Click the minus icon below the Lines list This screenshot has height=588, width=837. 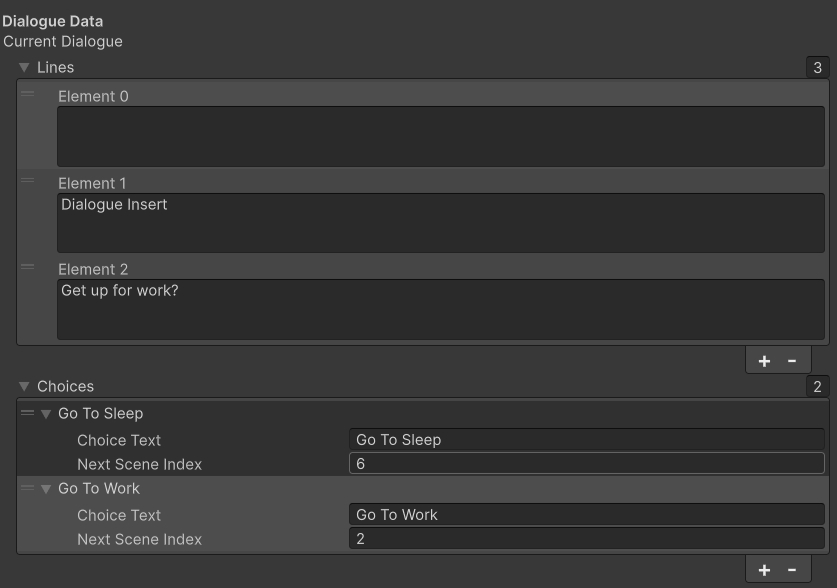[x=792, y=361]
